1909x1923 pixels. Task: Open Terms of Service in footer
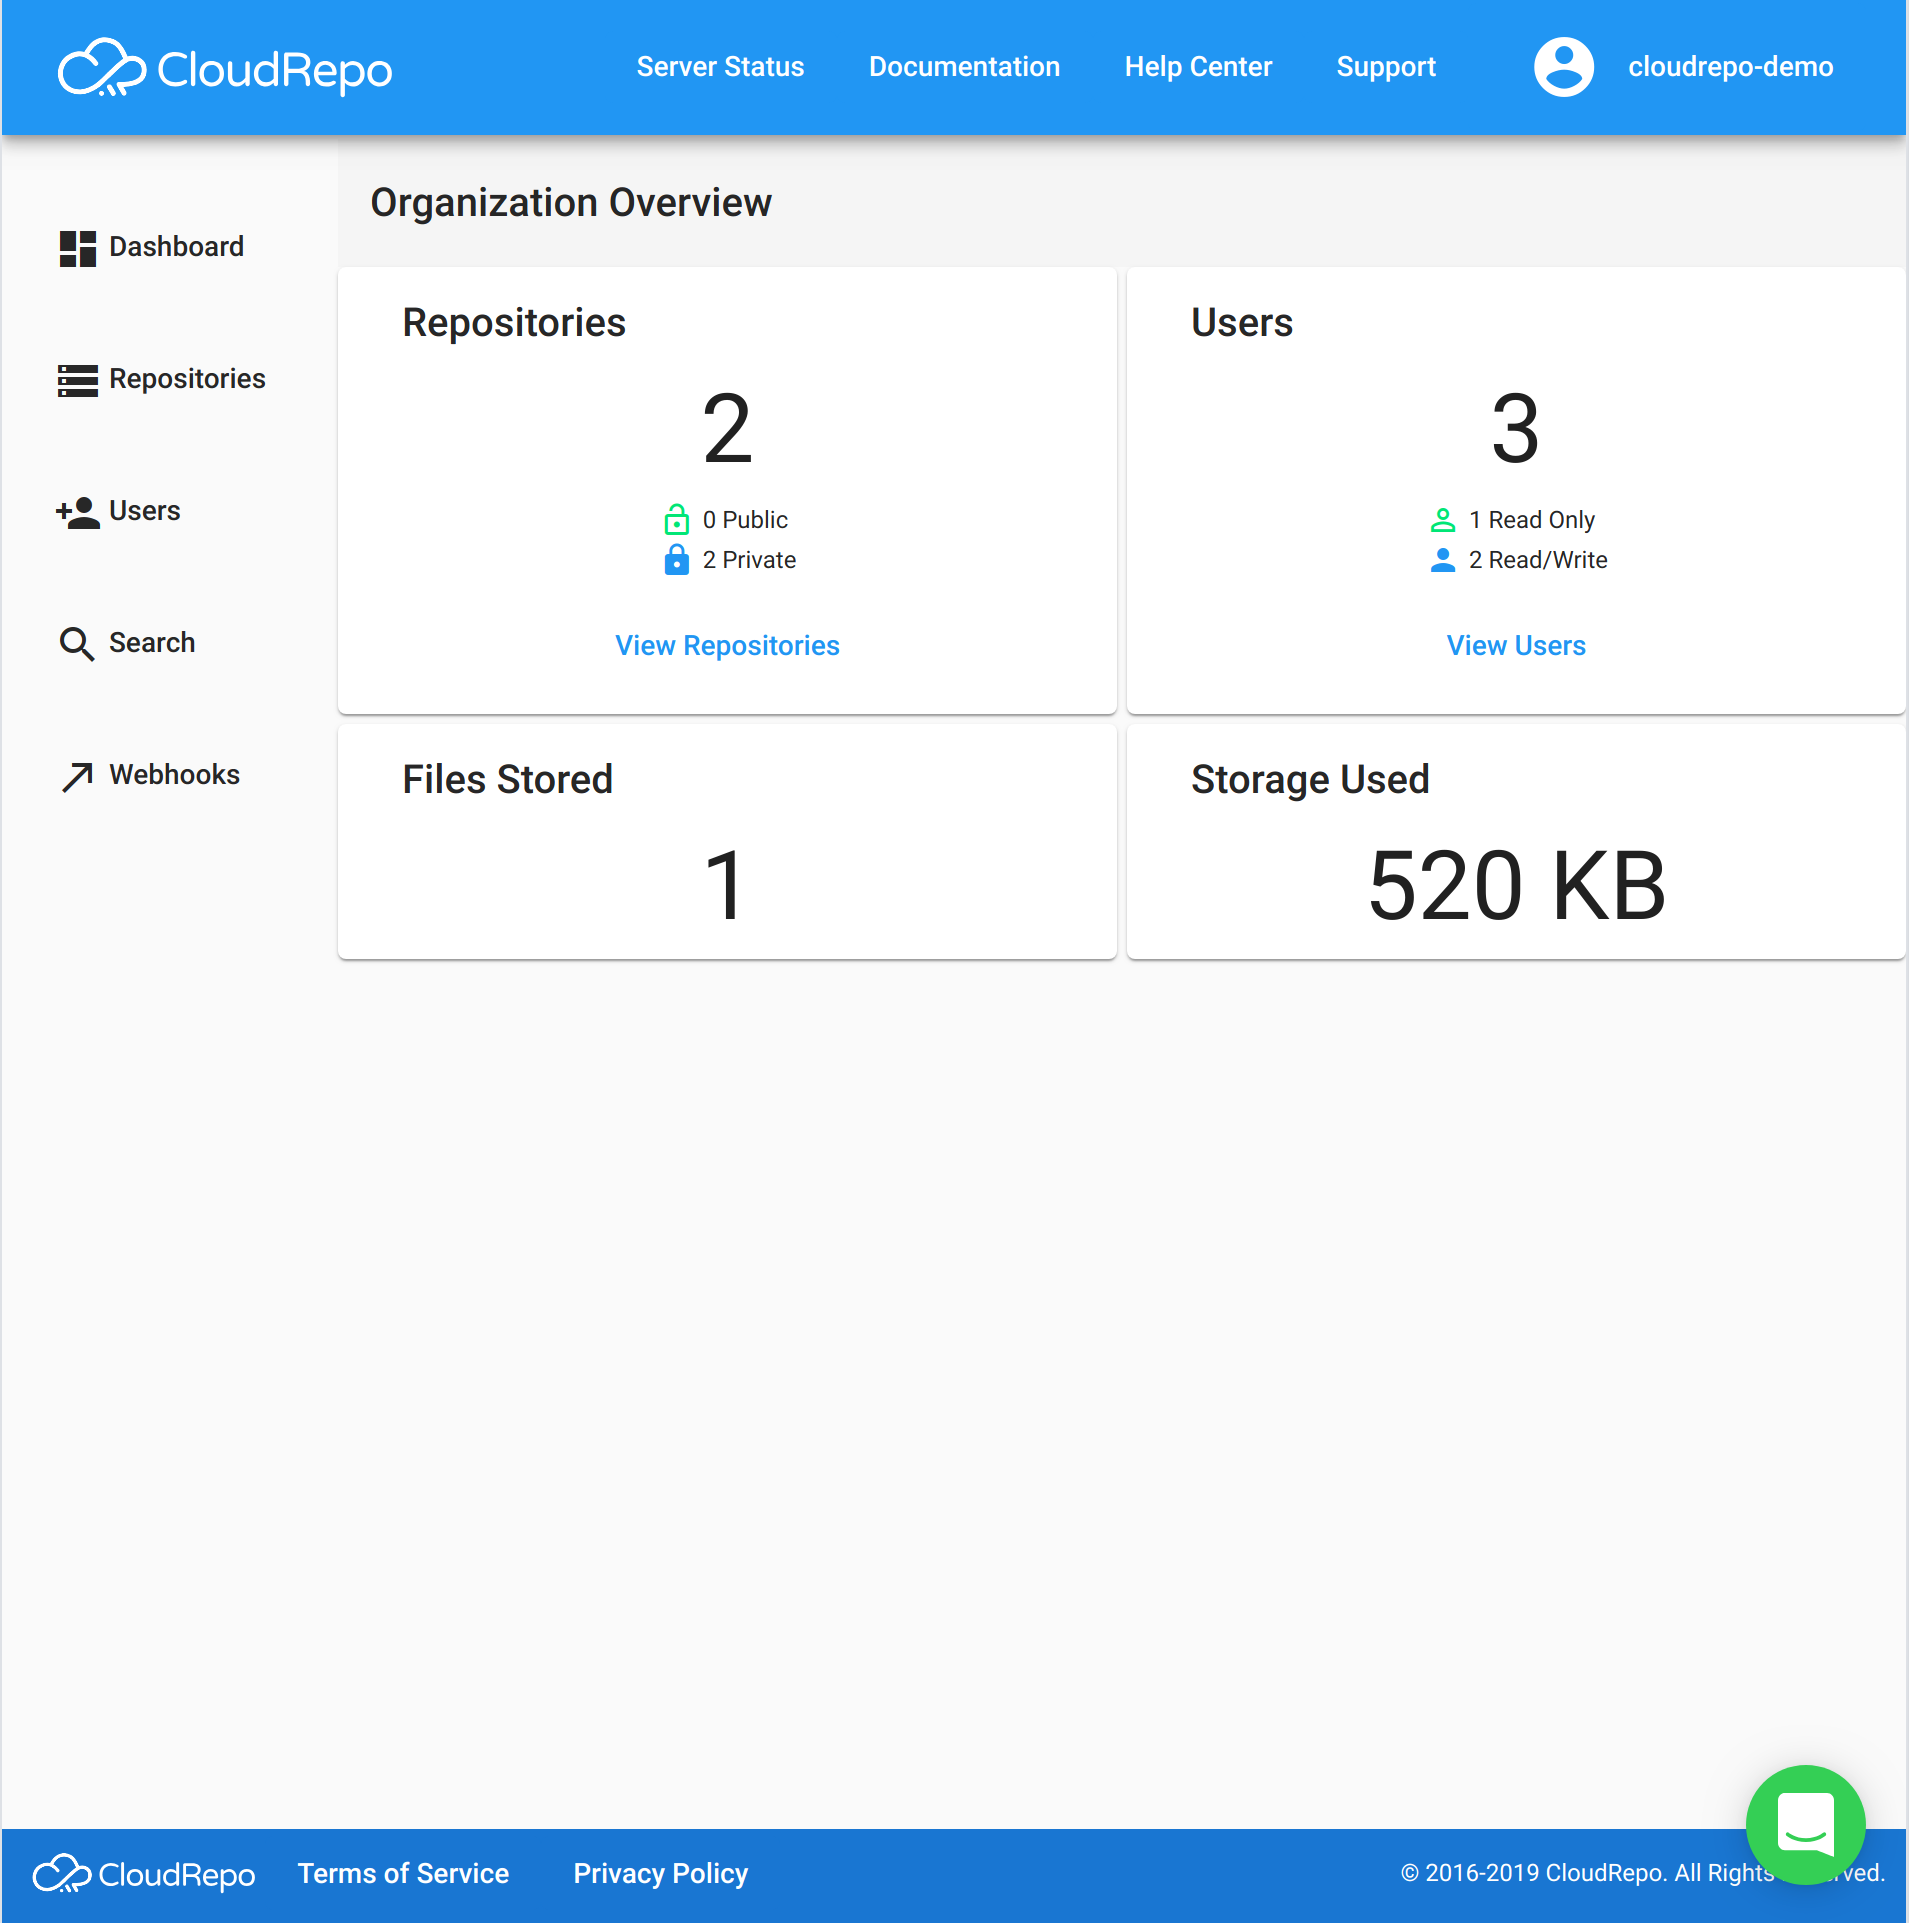tap(403, 1873)
